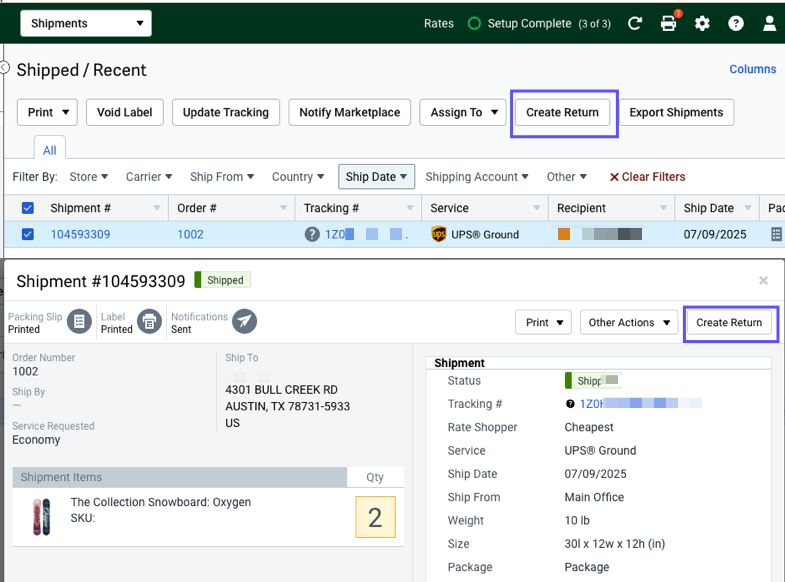Click the help question mark icon
The image size is (785, 582).
tap(736, 23)
